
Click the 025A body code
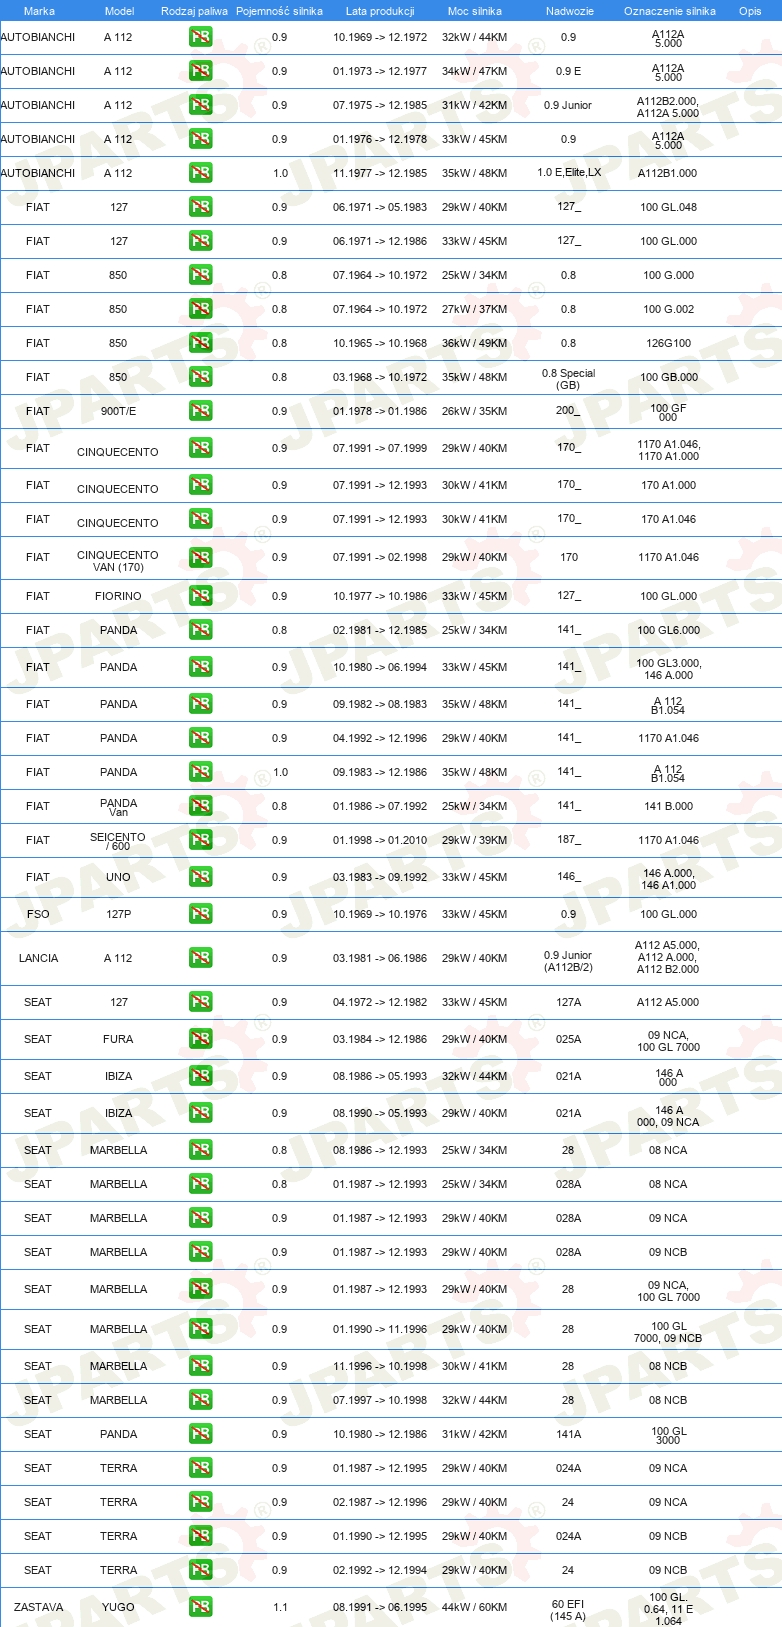(568, 1039)
